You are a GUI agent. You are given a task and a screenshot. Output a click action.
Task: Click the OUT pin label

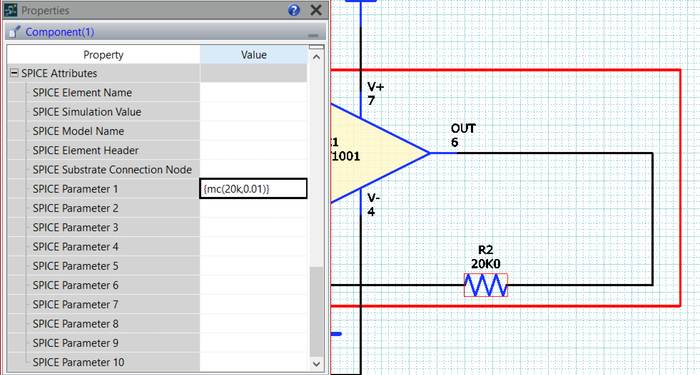[463, 129]
